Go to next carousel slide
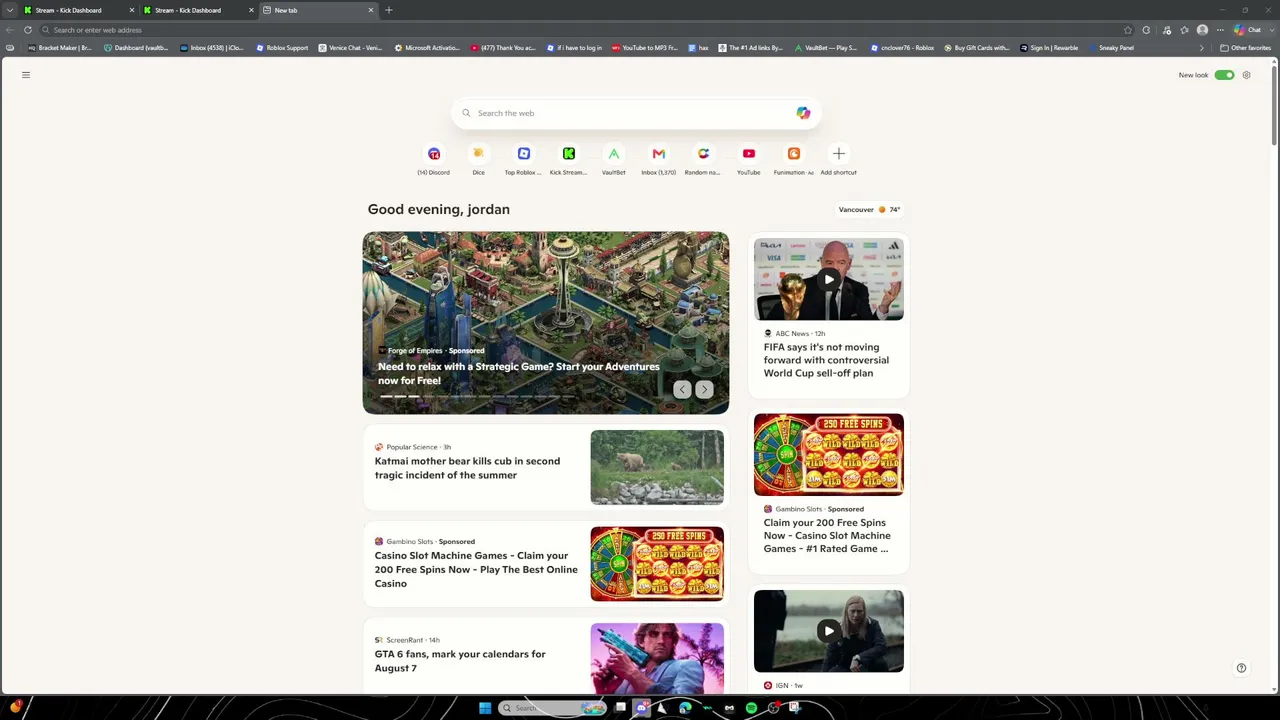Viewport: 1280px width, 720px height. [704, 390]
